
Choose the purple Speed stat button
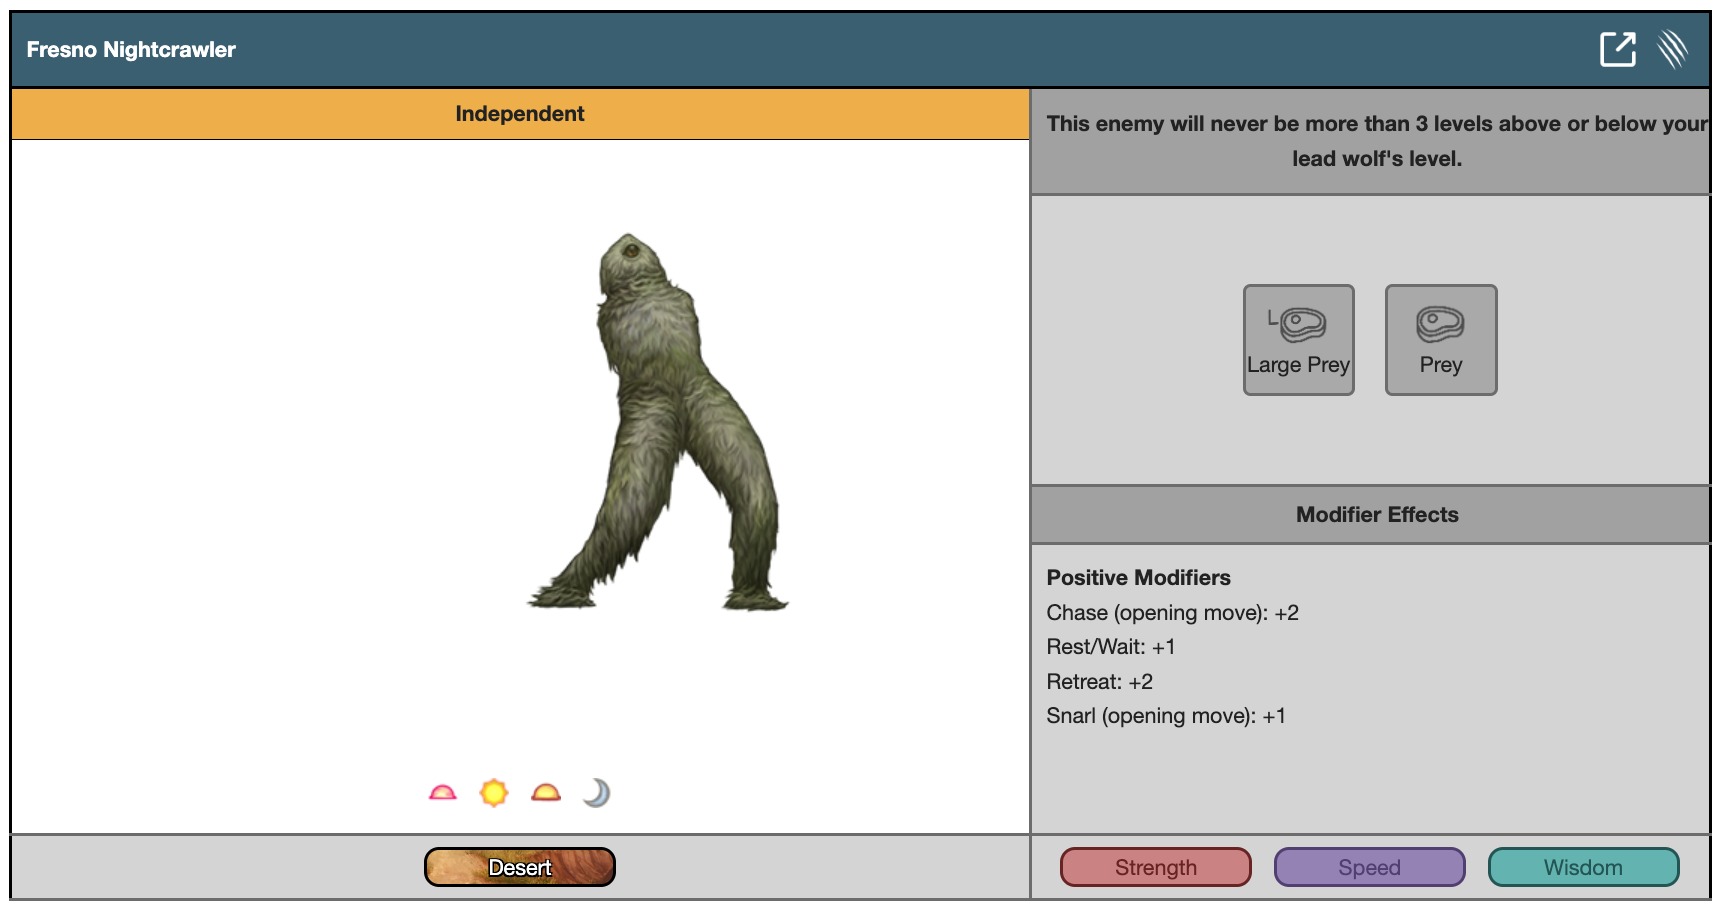pos(1369,867)
